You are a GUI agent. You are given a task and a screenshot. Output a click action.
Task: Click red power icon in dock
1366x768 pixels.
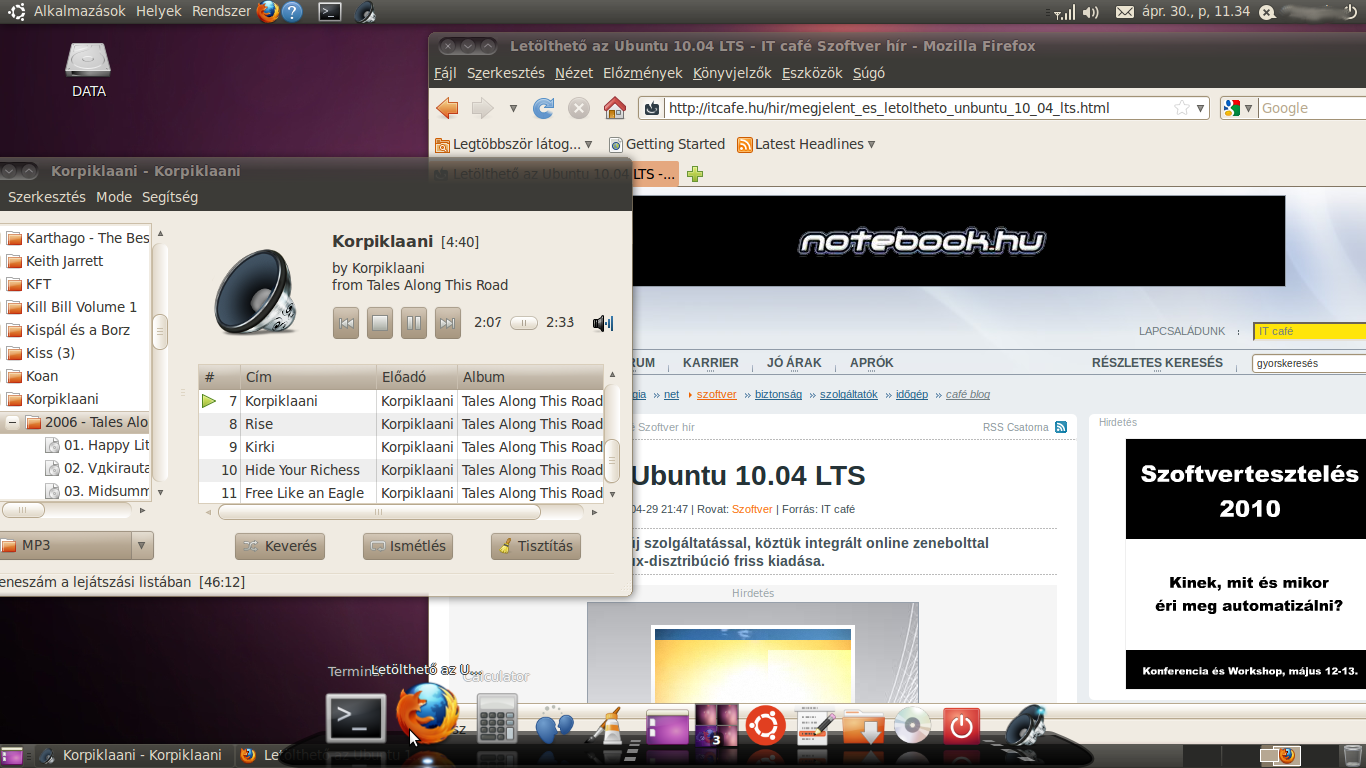point(961,726)
